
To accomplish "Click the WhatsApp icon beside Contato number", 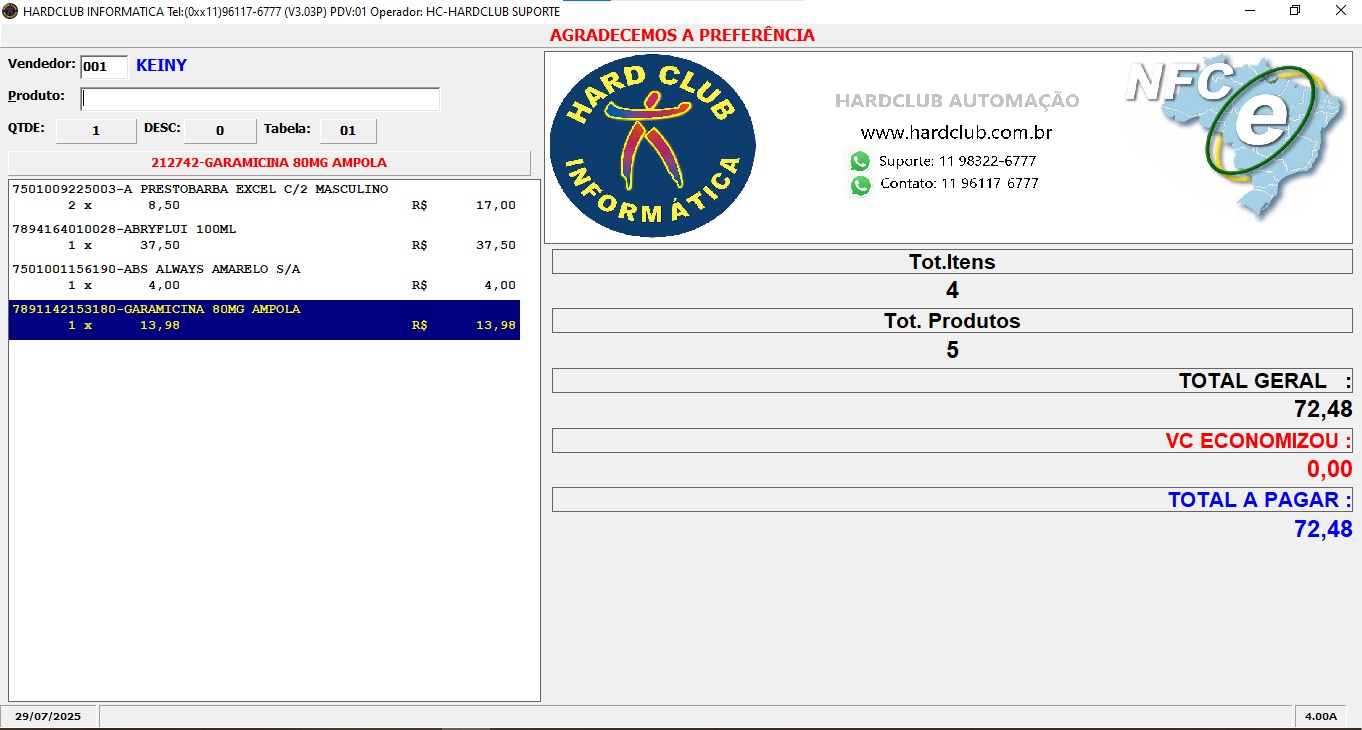I will coord(860,185).
